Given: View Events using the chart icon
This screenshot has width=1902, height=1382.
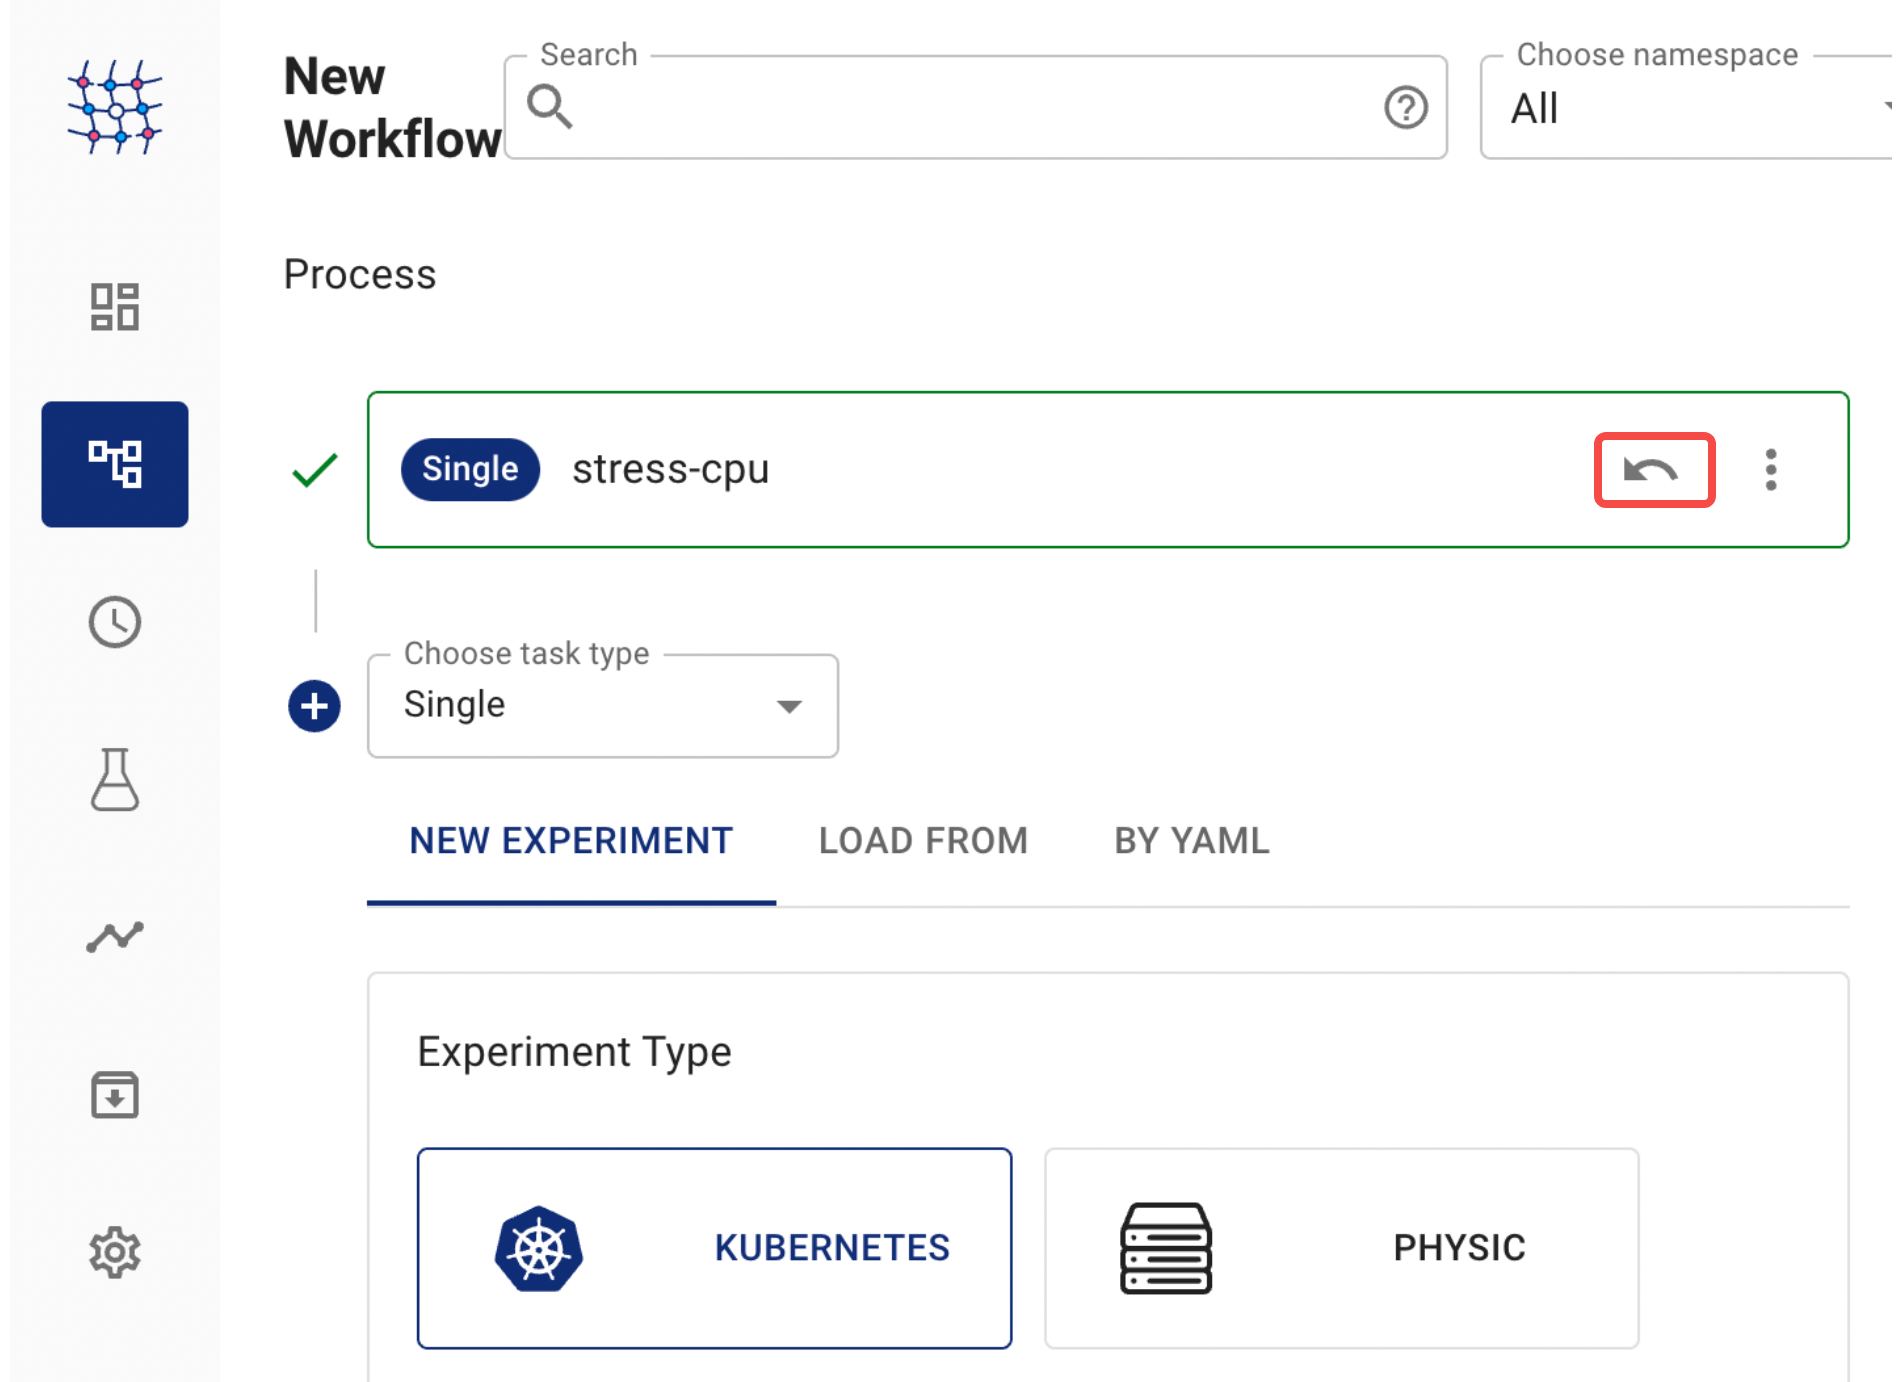Looking at the screenshot, I should coord(114,936).
